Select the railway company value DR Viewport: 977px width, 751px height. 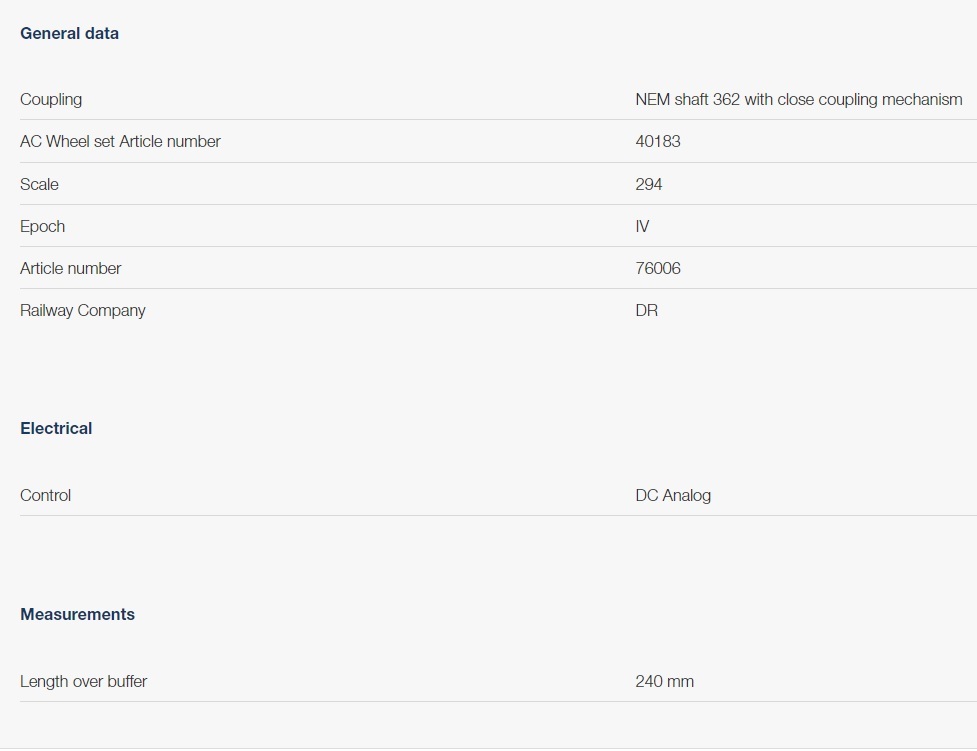tap(646, 310)
